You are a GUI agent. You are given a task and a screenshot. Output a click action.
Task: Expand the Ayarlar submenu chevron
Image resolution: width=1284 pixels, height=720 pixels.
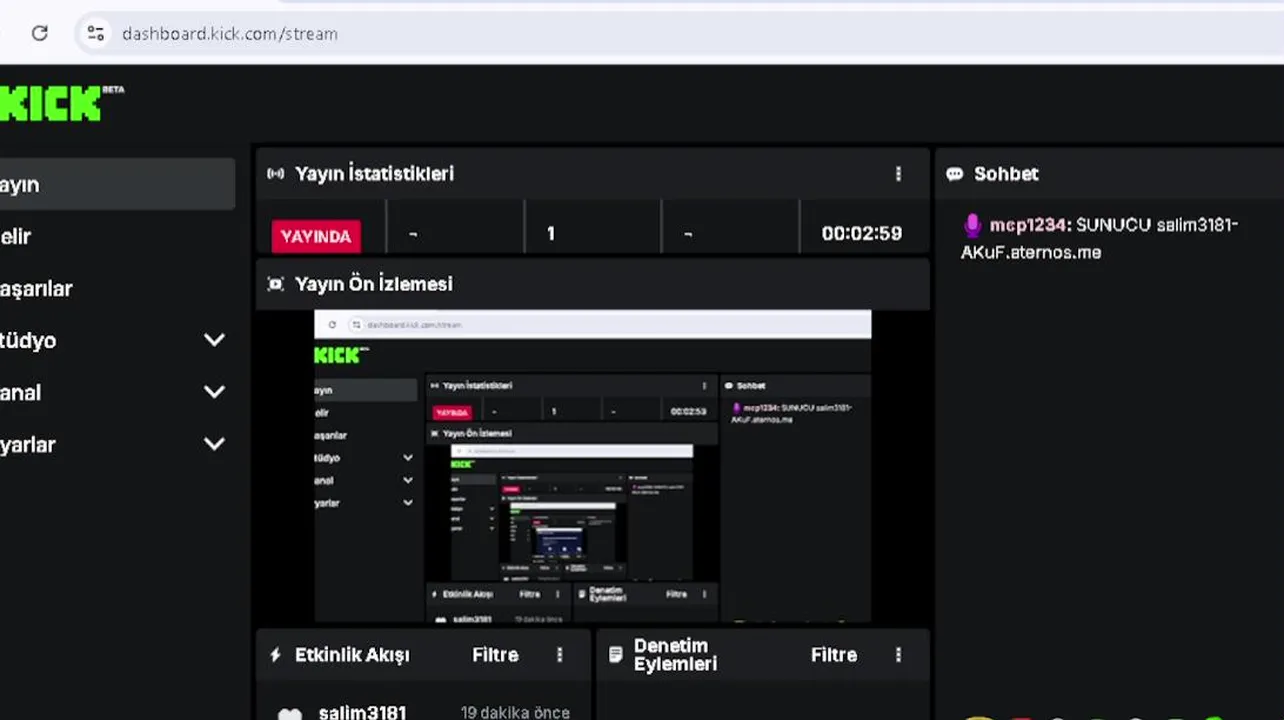214,444
